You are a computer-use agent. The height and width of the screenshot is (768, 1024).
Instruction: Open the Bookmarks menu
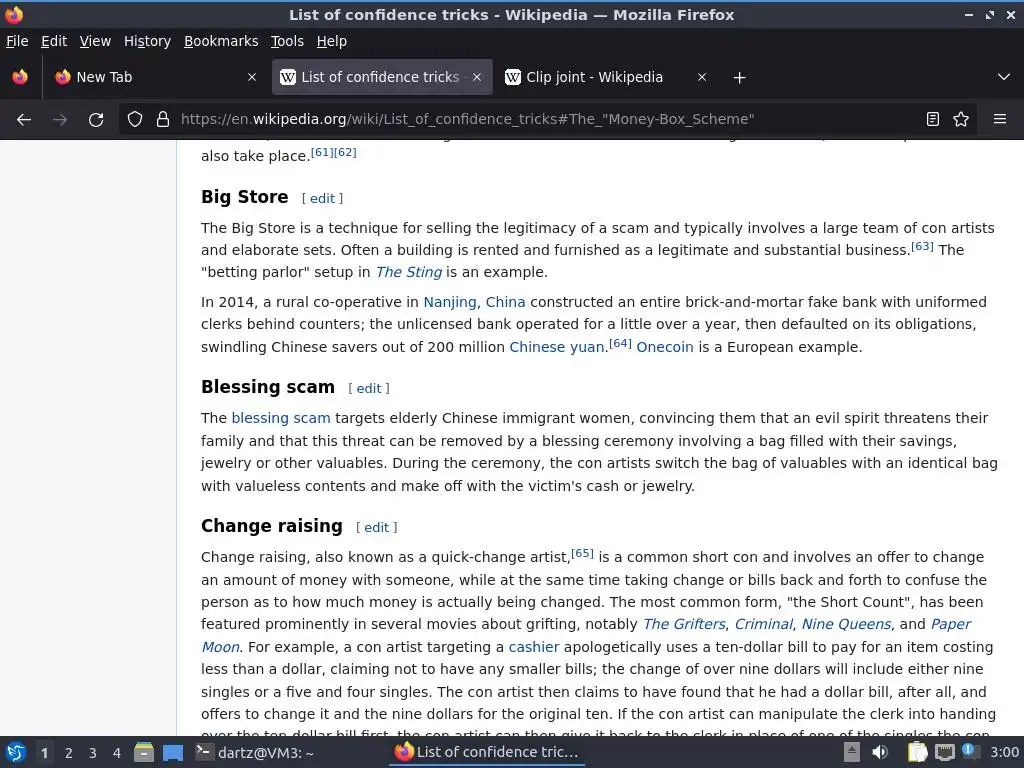(x=221, y=41)
